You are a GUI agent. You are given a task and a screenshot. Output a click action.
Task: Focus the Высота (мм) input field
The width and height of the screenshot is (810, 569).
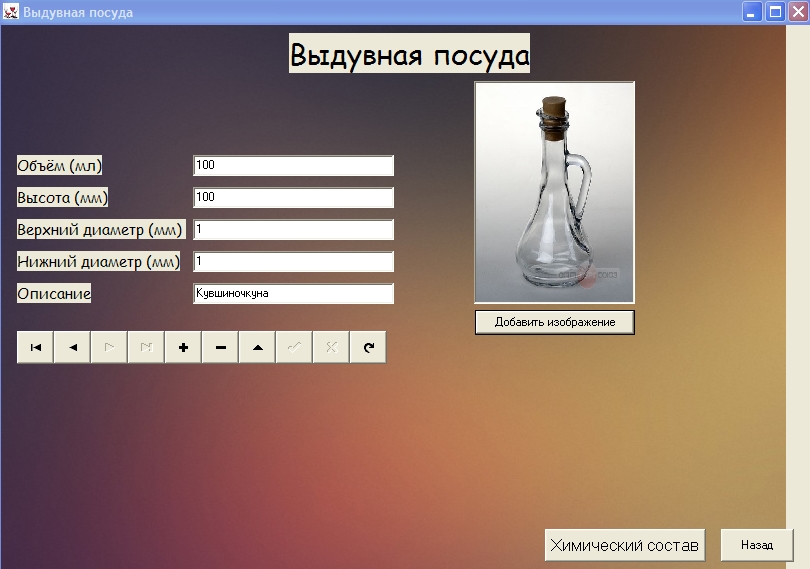pyautogui.click(x=293, y=197)
